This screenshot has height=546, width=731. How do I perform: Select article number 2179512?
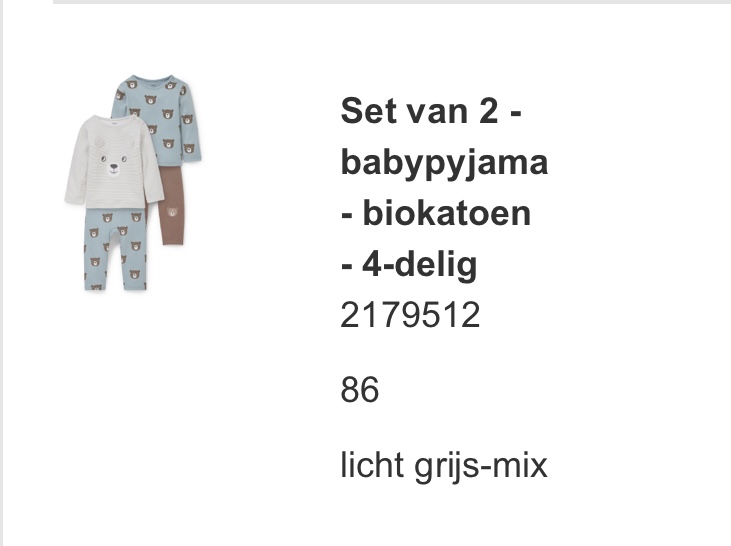(410, 316)
